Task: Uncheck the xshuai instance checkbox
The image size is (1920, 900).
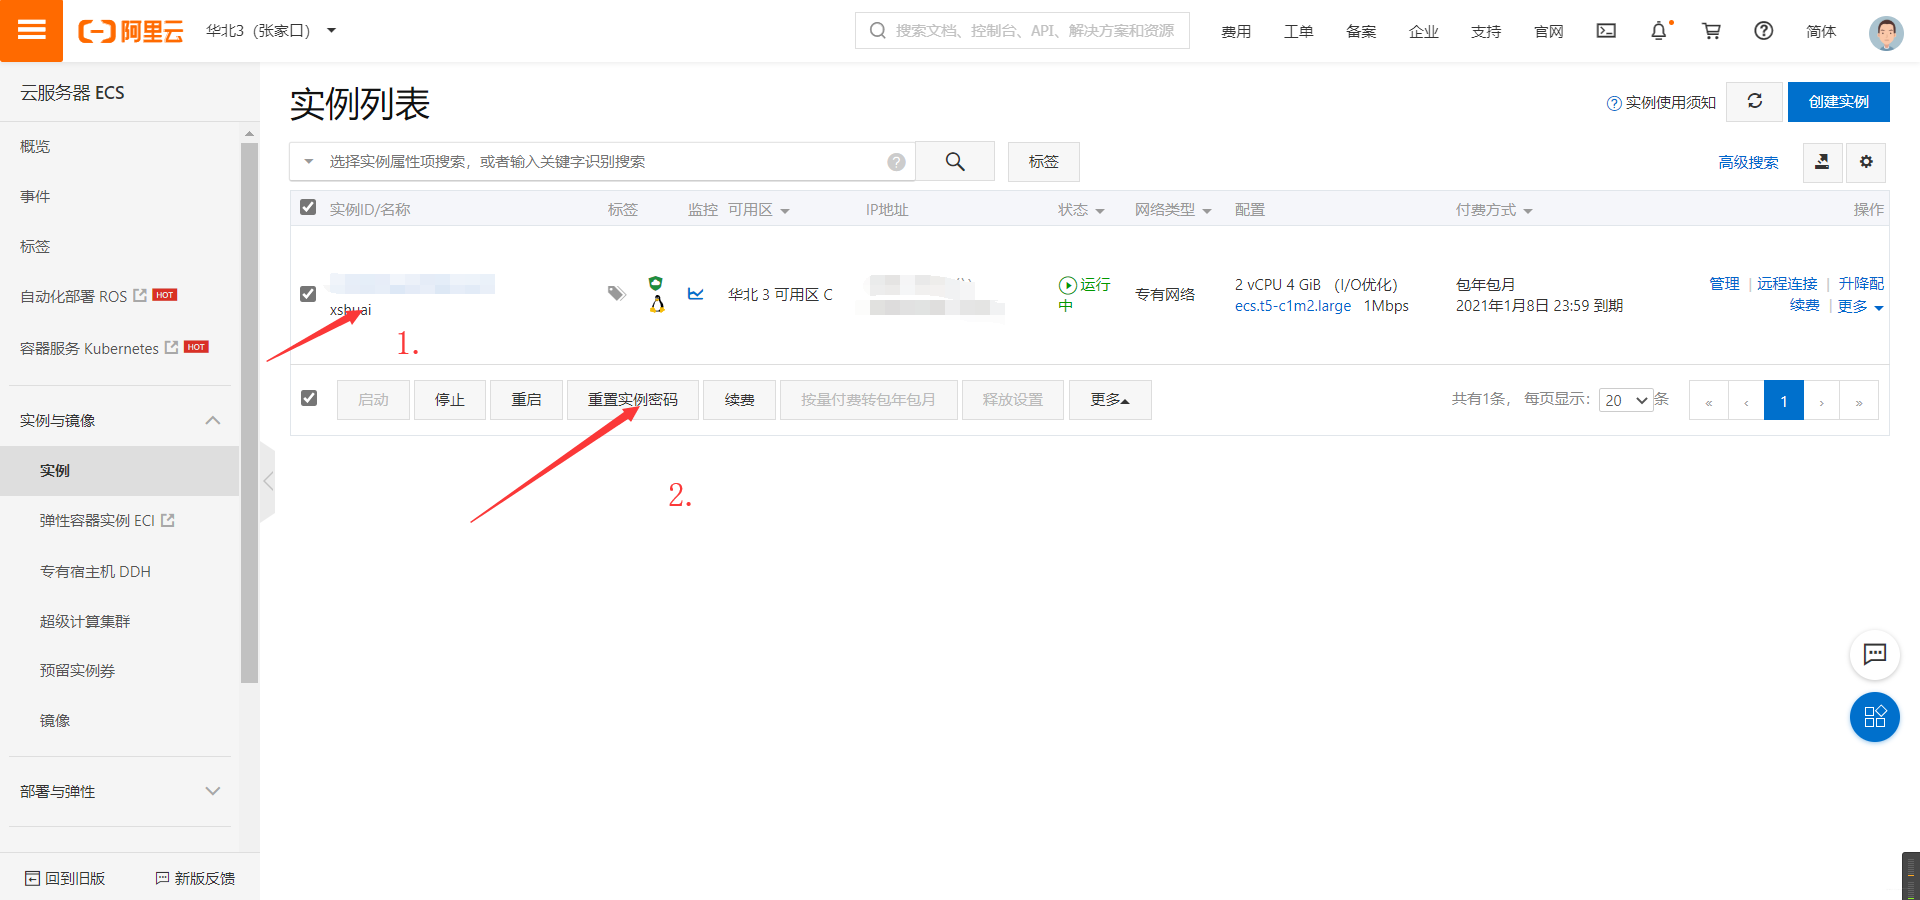Action: click(309, 294)
